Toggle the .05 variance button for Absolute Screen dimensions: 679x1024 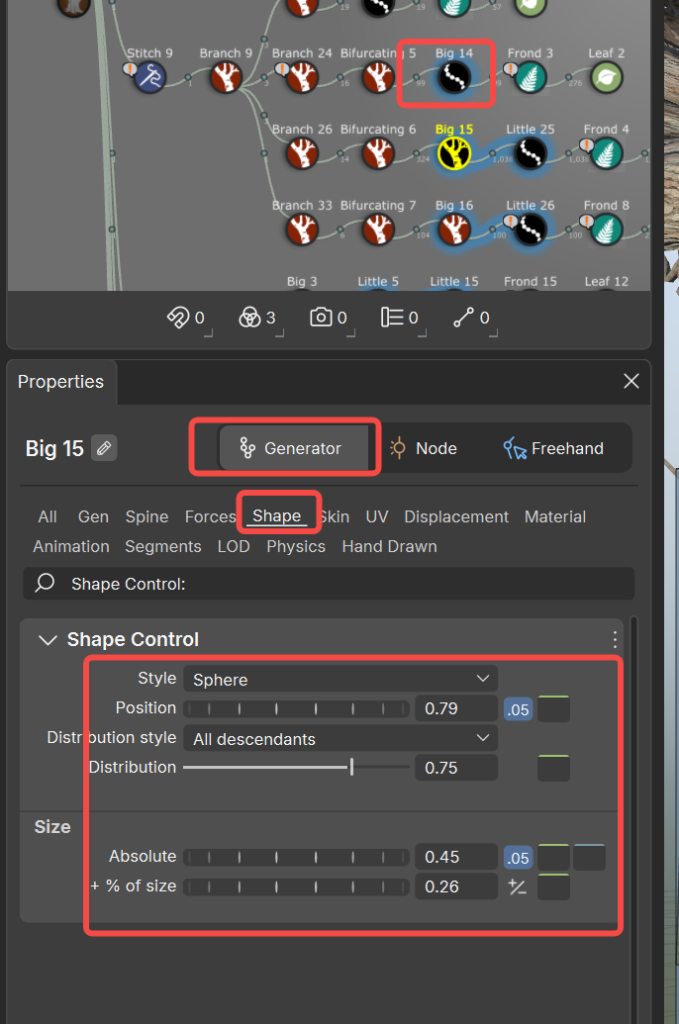tap(518, 857)
